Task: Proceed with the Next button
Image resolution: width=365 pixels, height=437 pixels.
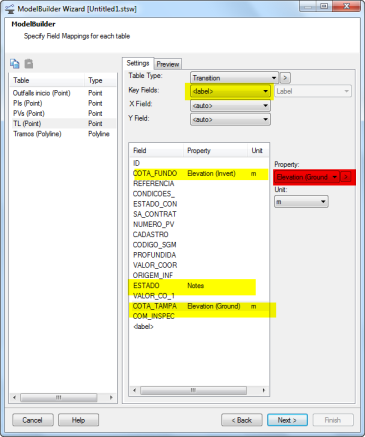Action: coord(287,420)
